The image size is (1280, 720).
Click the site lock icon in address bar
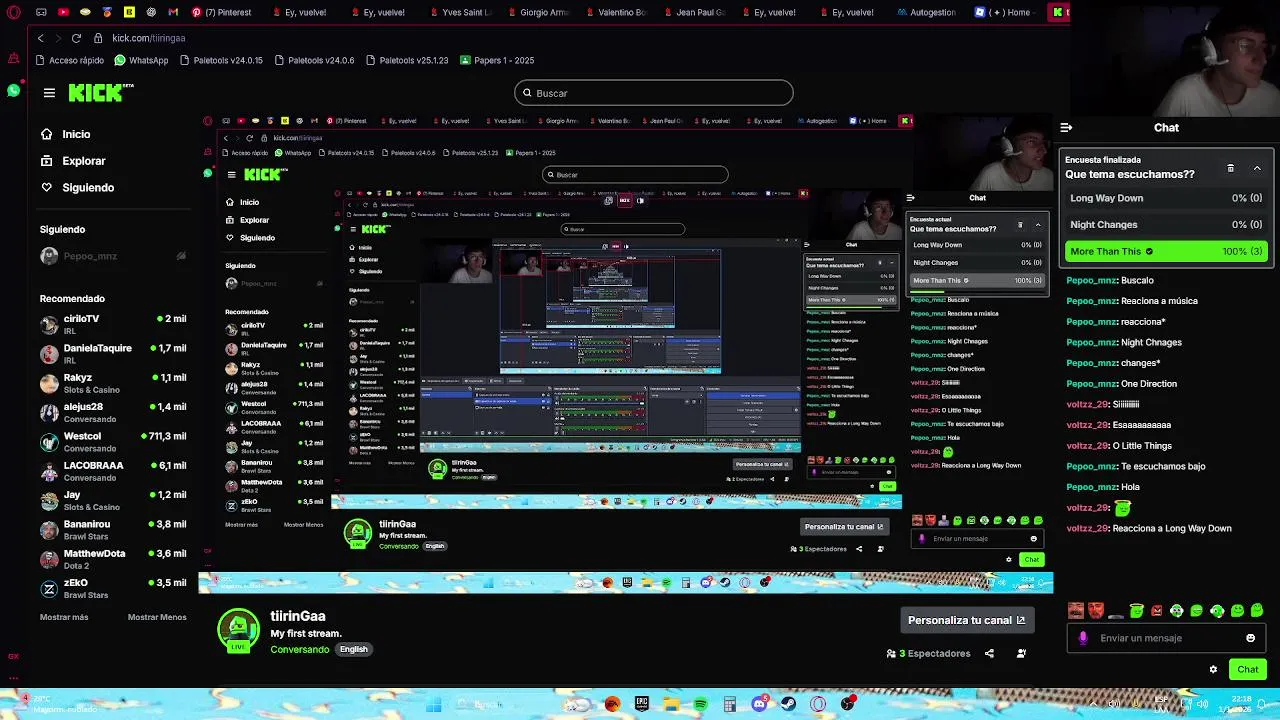click(x=98, y=38)
